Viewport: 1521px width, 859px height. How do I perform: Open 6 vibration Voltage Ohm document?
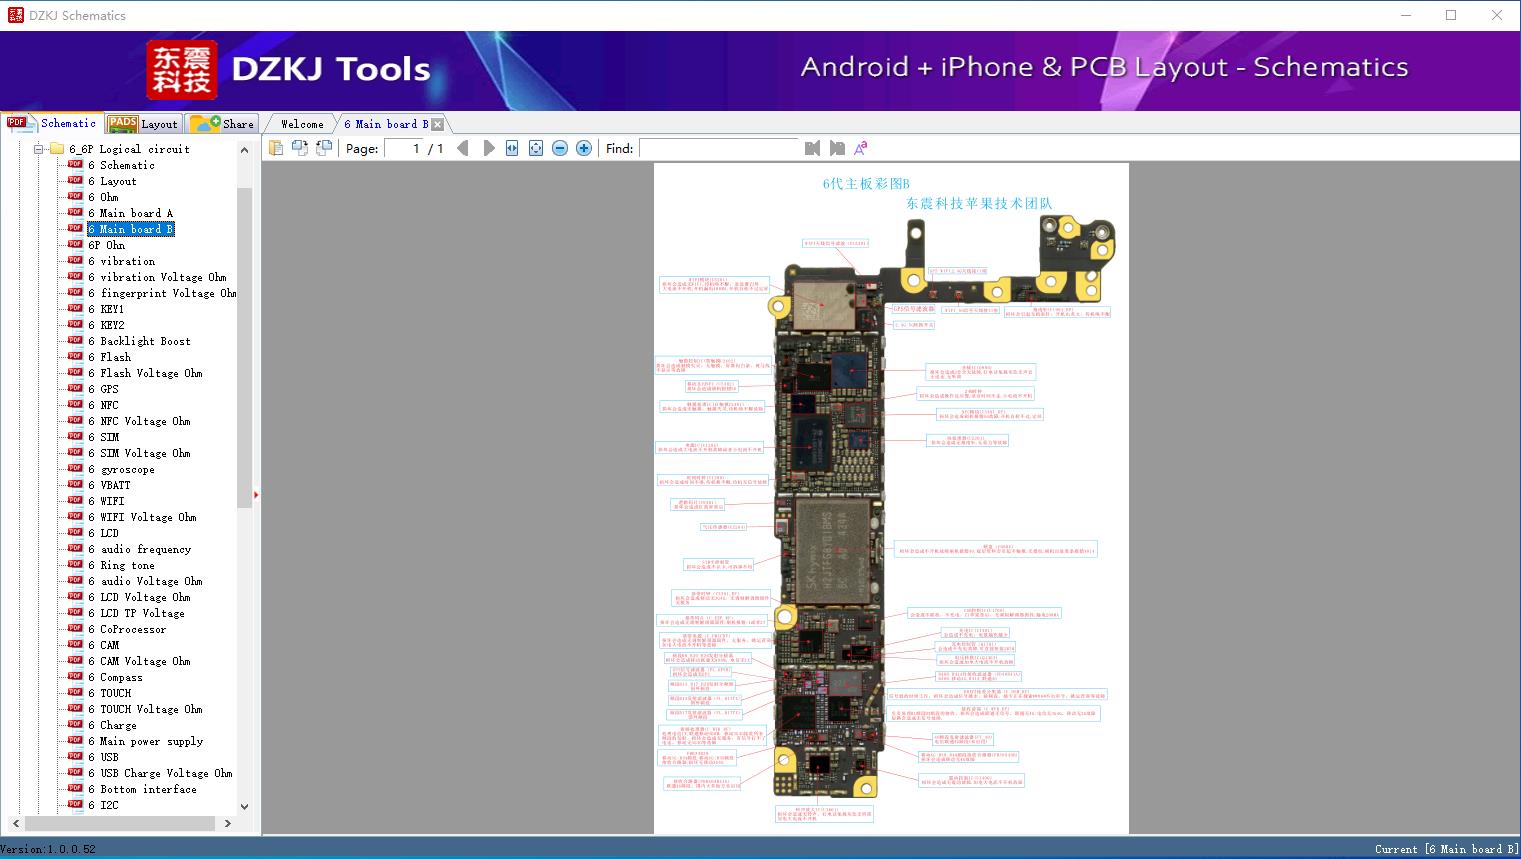pos(157,277)
